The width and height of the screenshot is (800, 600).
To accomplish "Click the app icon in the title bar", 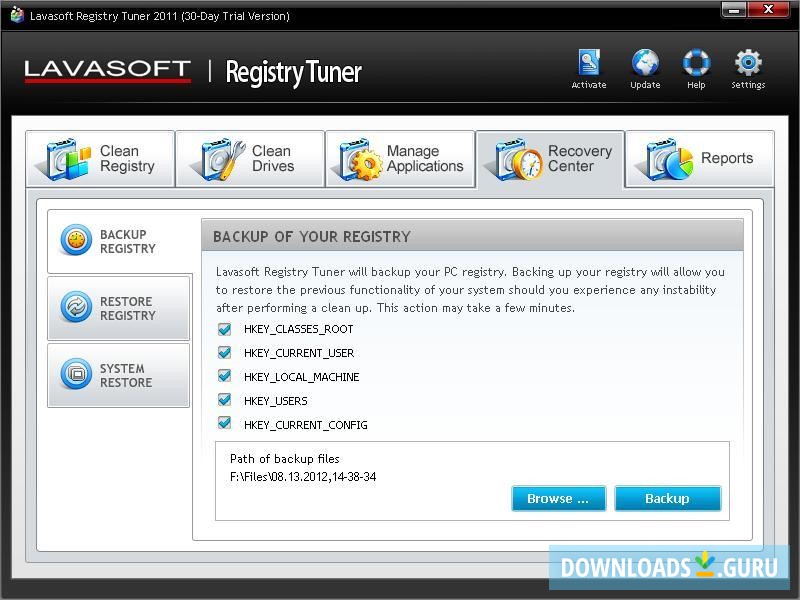I will coord(17,15).
